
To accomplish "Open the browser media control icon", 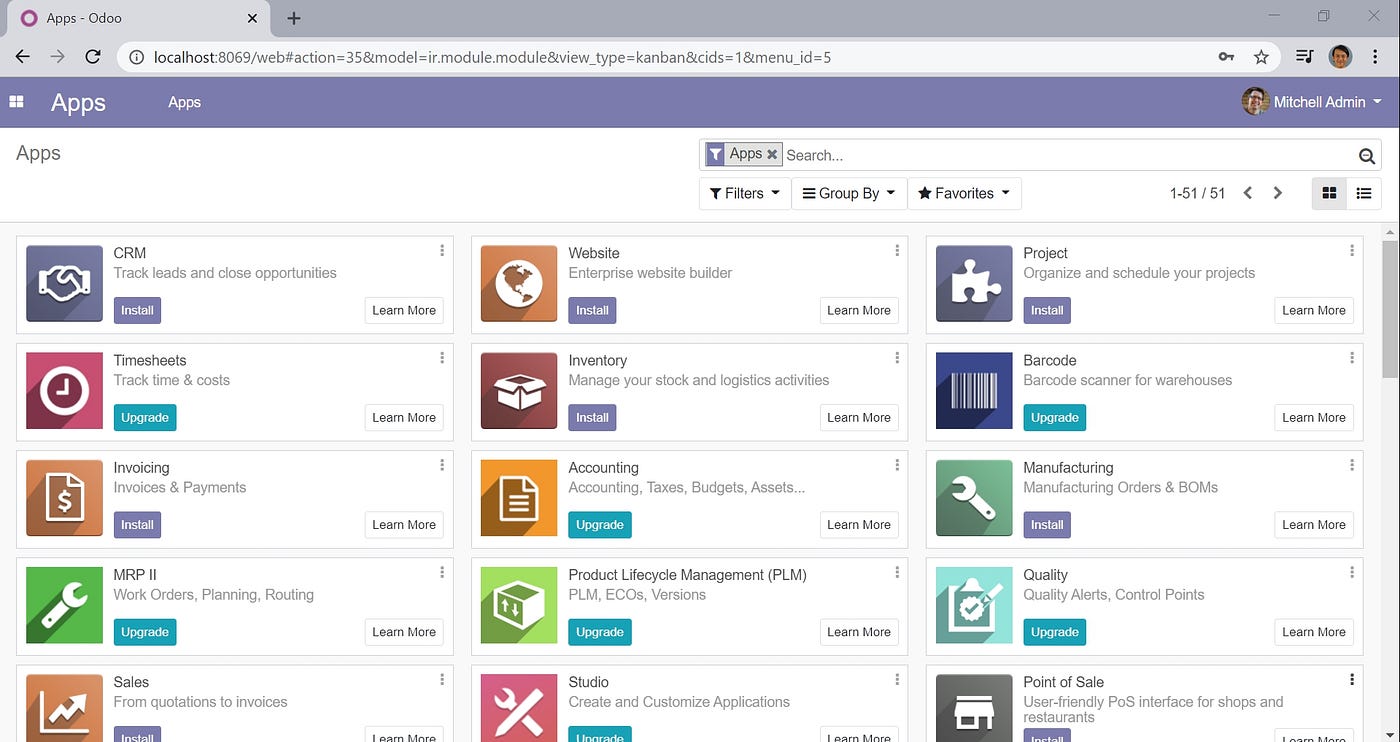I will (x=1304, y=57).
